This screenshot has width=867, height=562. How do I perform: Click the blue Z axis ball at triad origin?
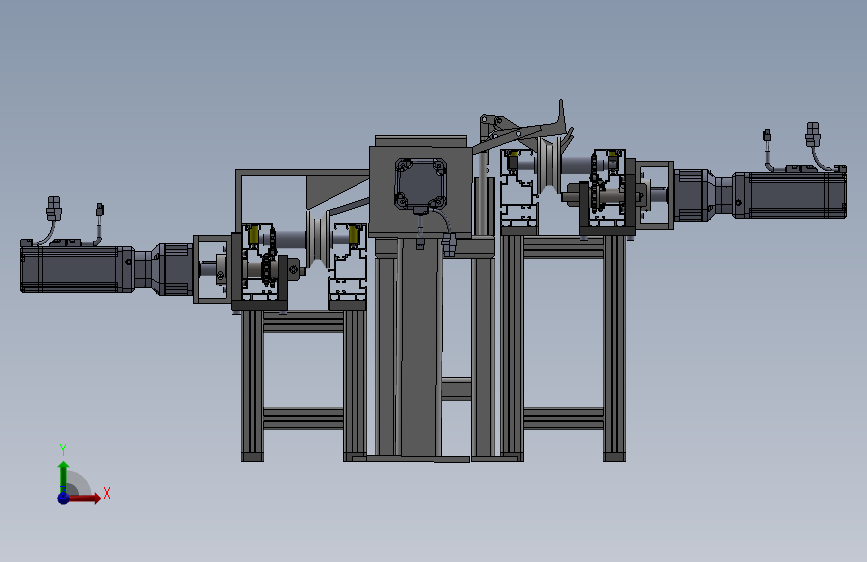click(64, 498)
